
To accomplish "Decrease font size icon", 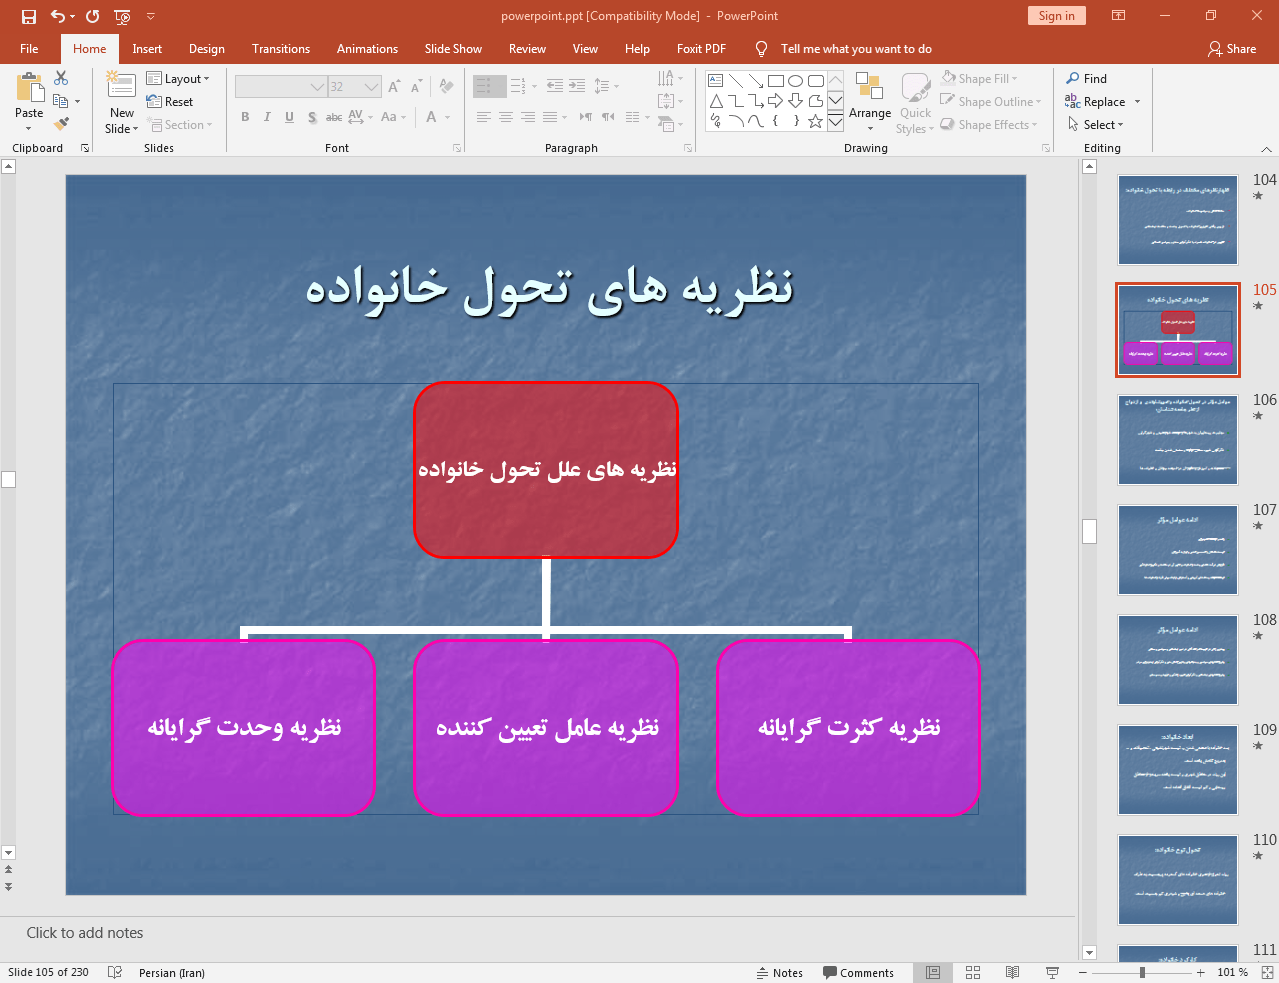I will (417, 87).
